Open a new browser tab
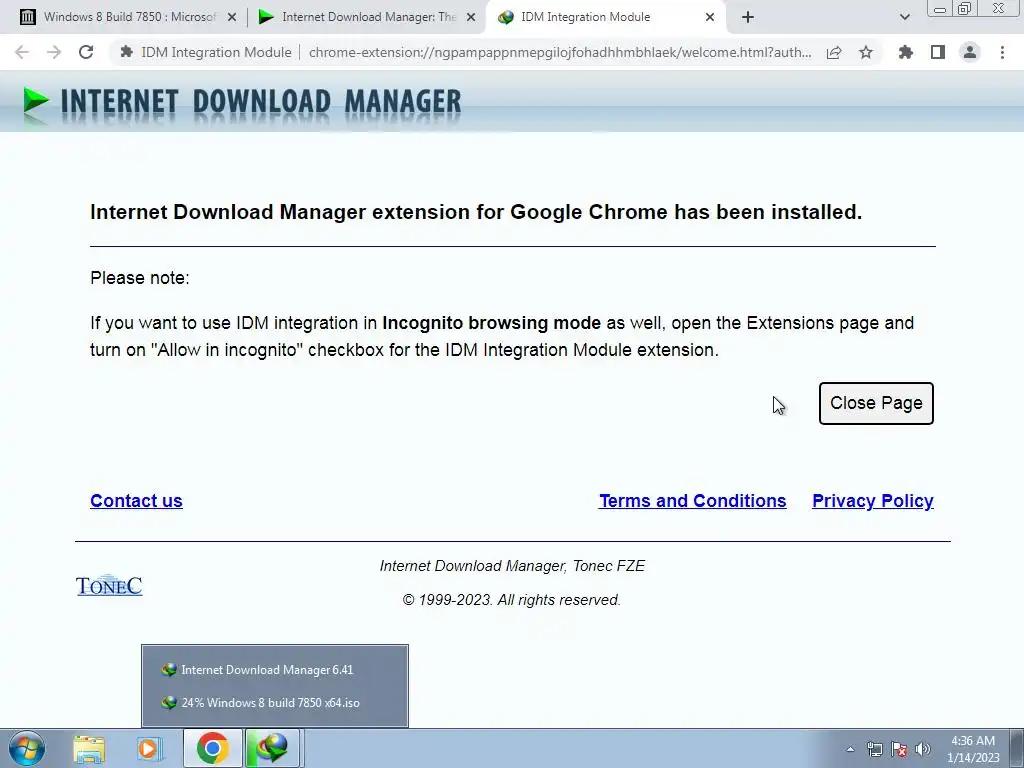Image resolution: width=1024 pixels, height=768 pixels. click(748, 18)
